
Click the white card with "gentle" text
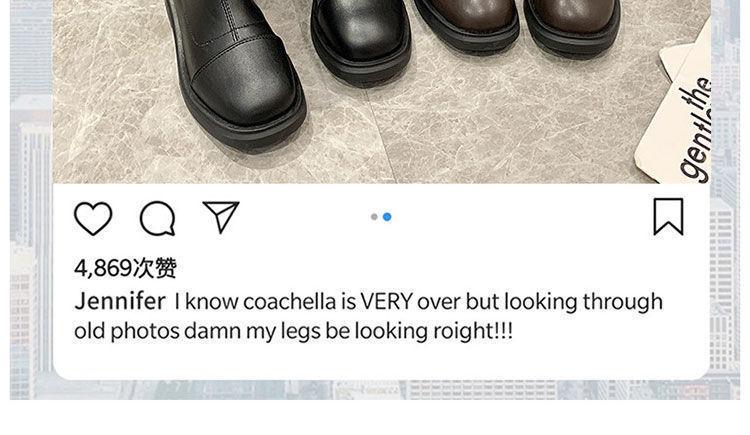click(x=682, y=120)
